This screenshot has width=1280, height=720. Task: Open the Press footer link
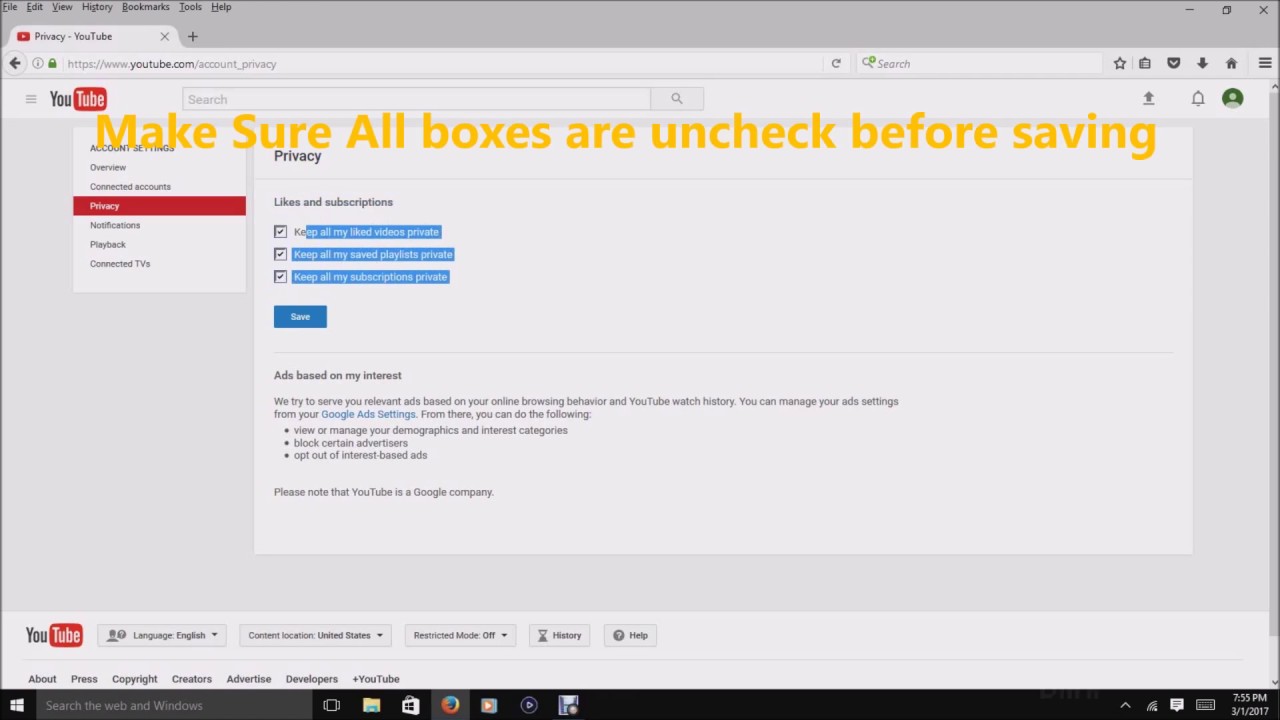point(84,679)
